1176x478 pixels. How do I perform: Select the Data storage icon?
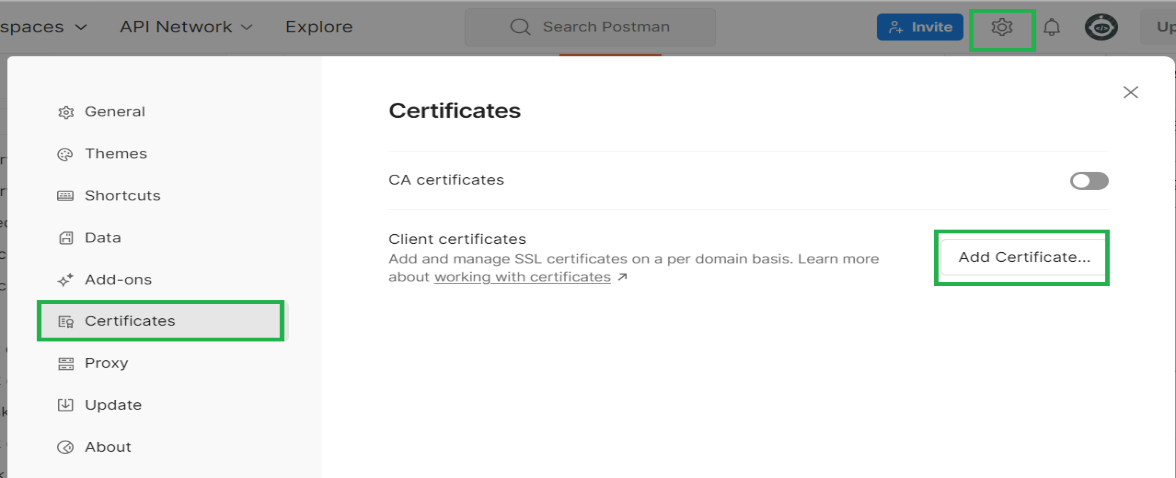[x=66, y=238]
